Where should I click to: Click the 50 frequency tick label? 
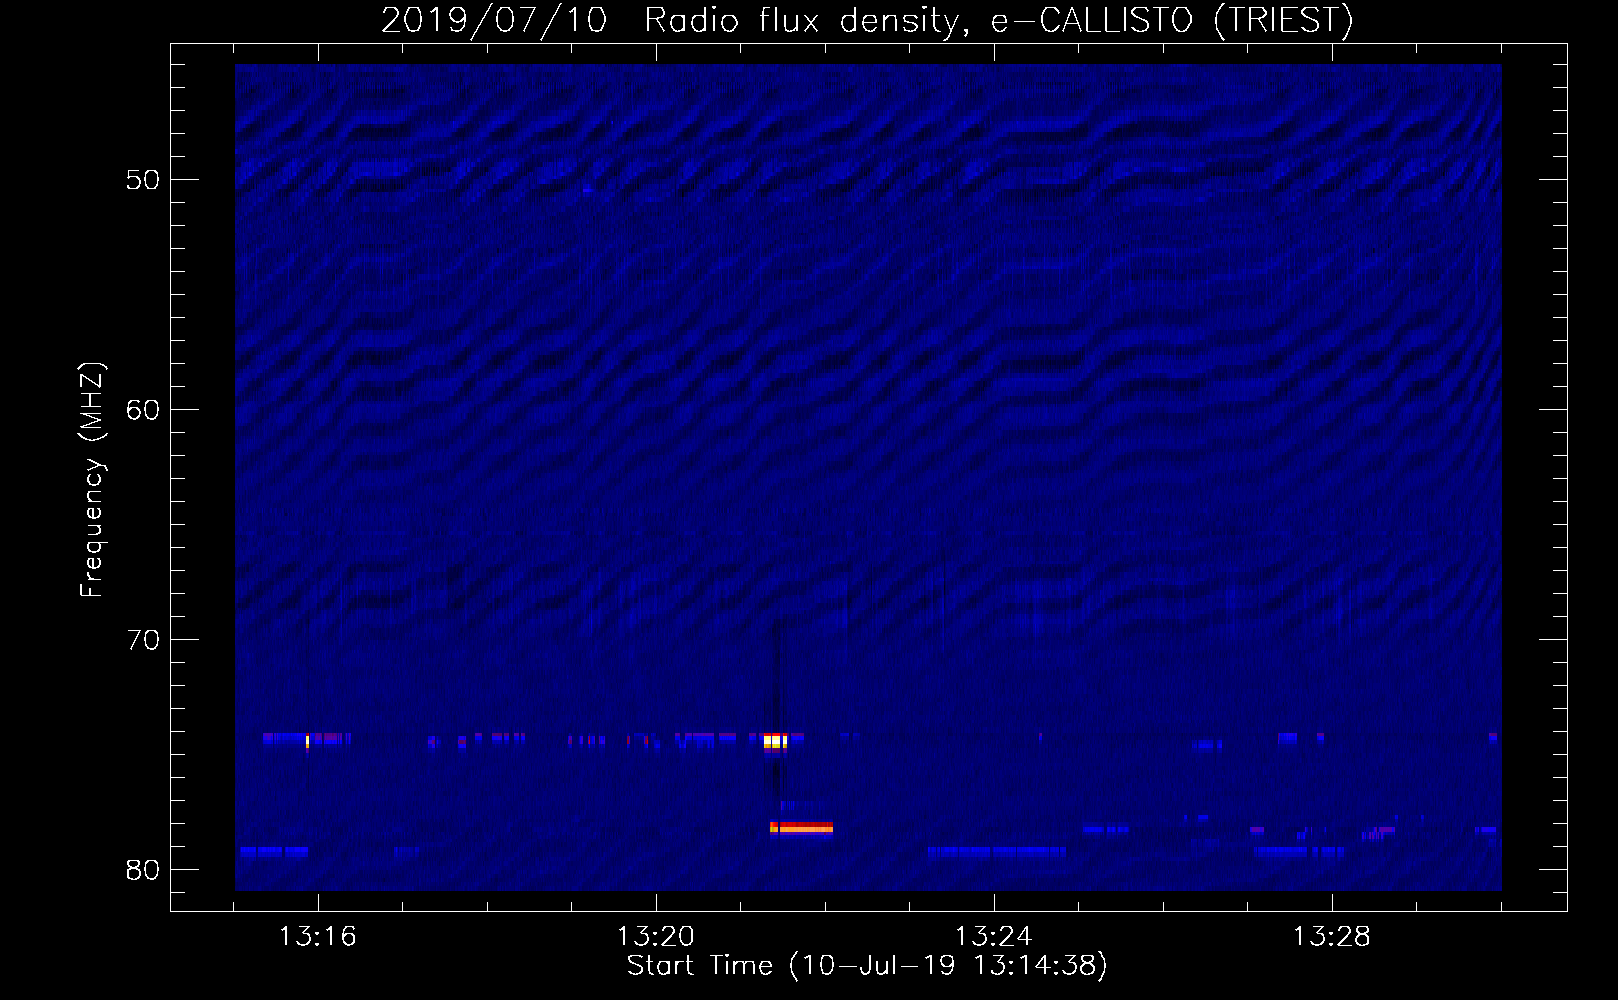[x=142, y=180]
